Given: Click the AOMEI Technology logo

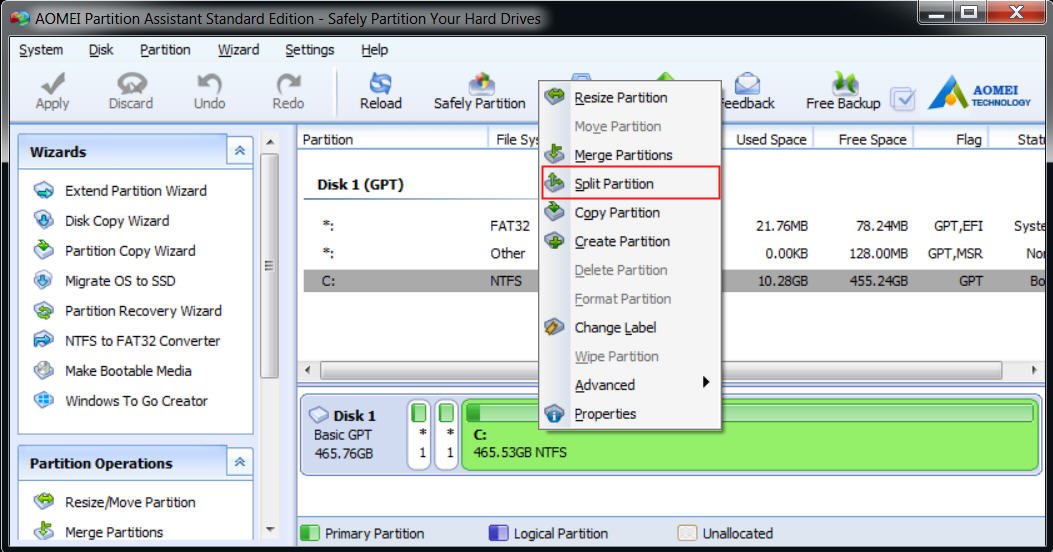Looking at the screenshot, I should [979, 93].
